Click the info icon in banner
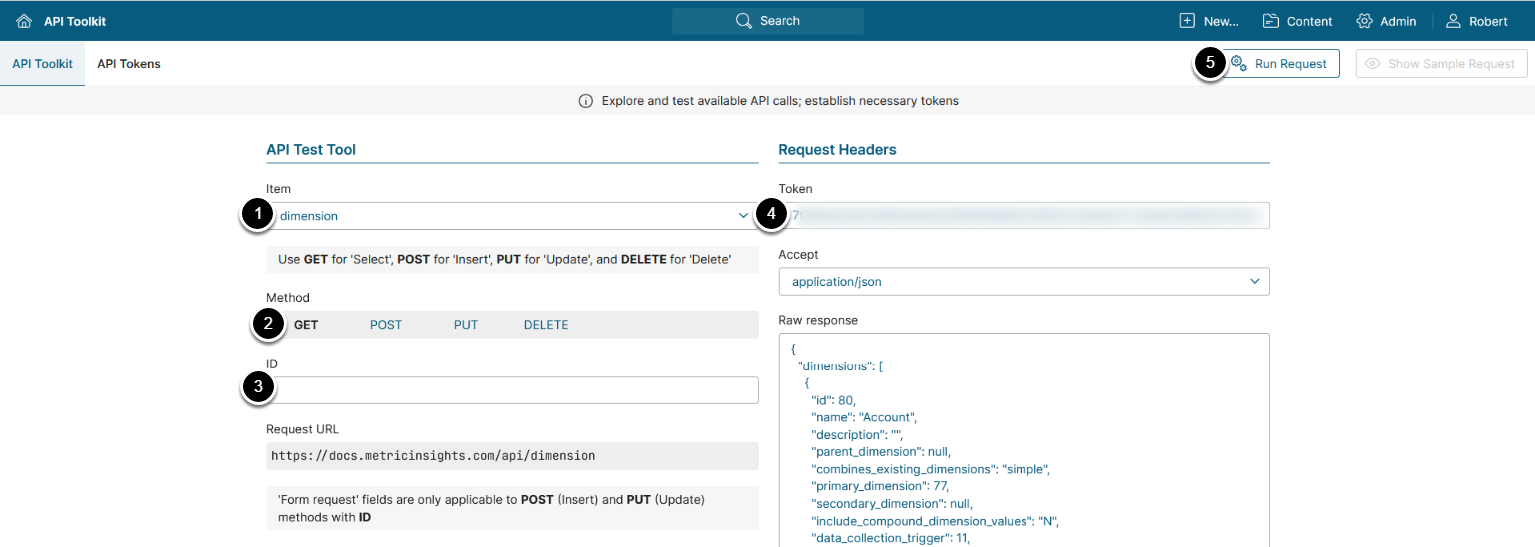Image resolution: width=1535 pixels, height=547 pixels. click(x=586, y=101)
